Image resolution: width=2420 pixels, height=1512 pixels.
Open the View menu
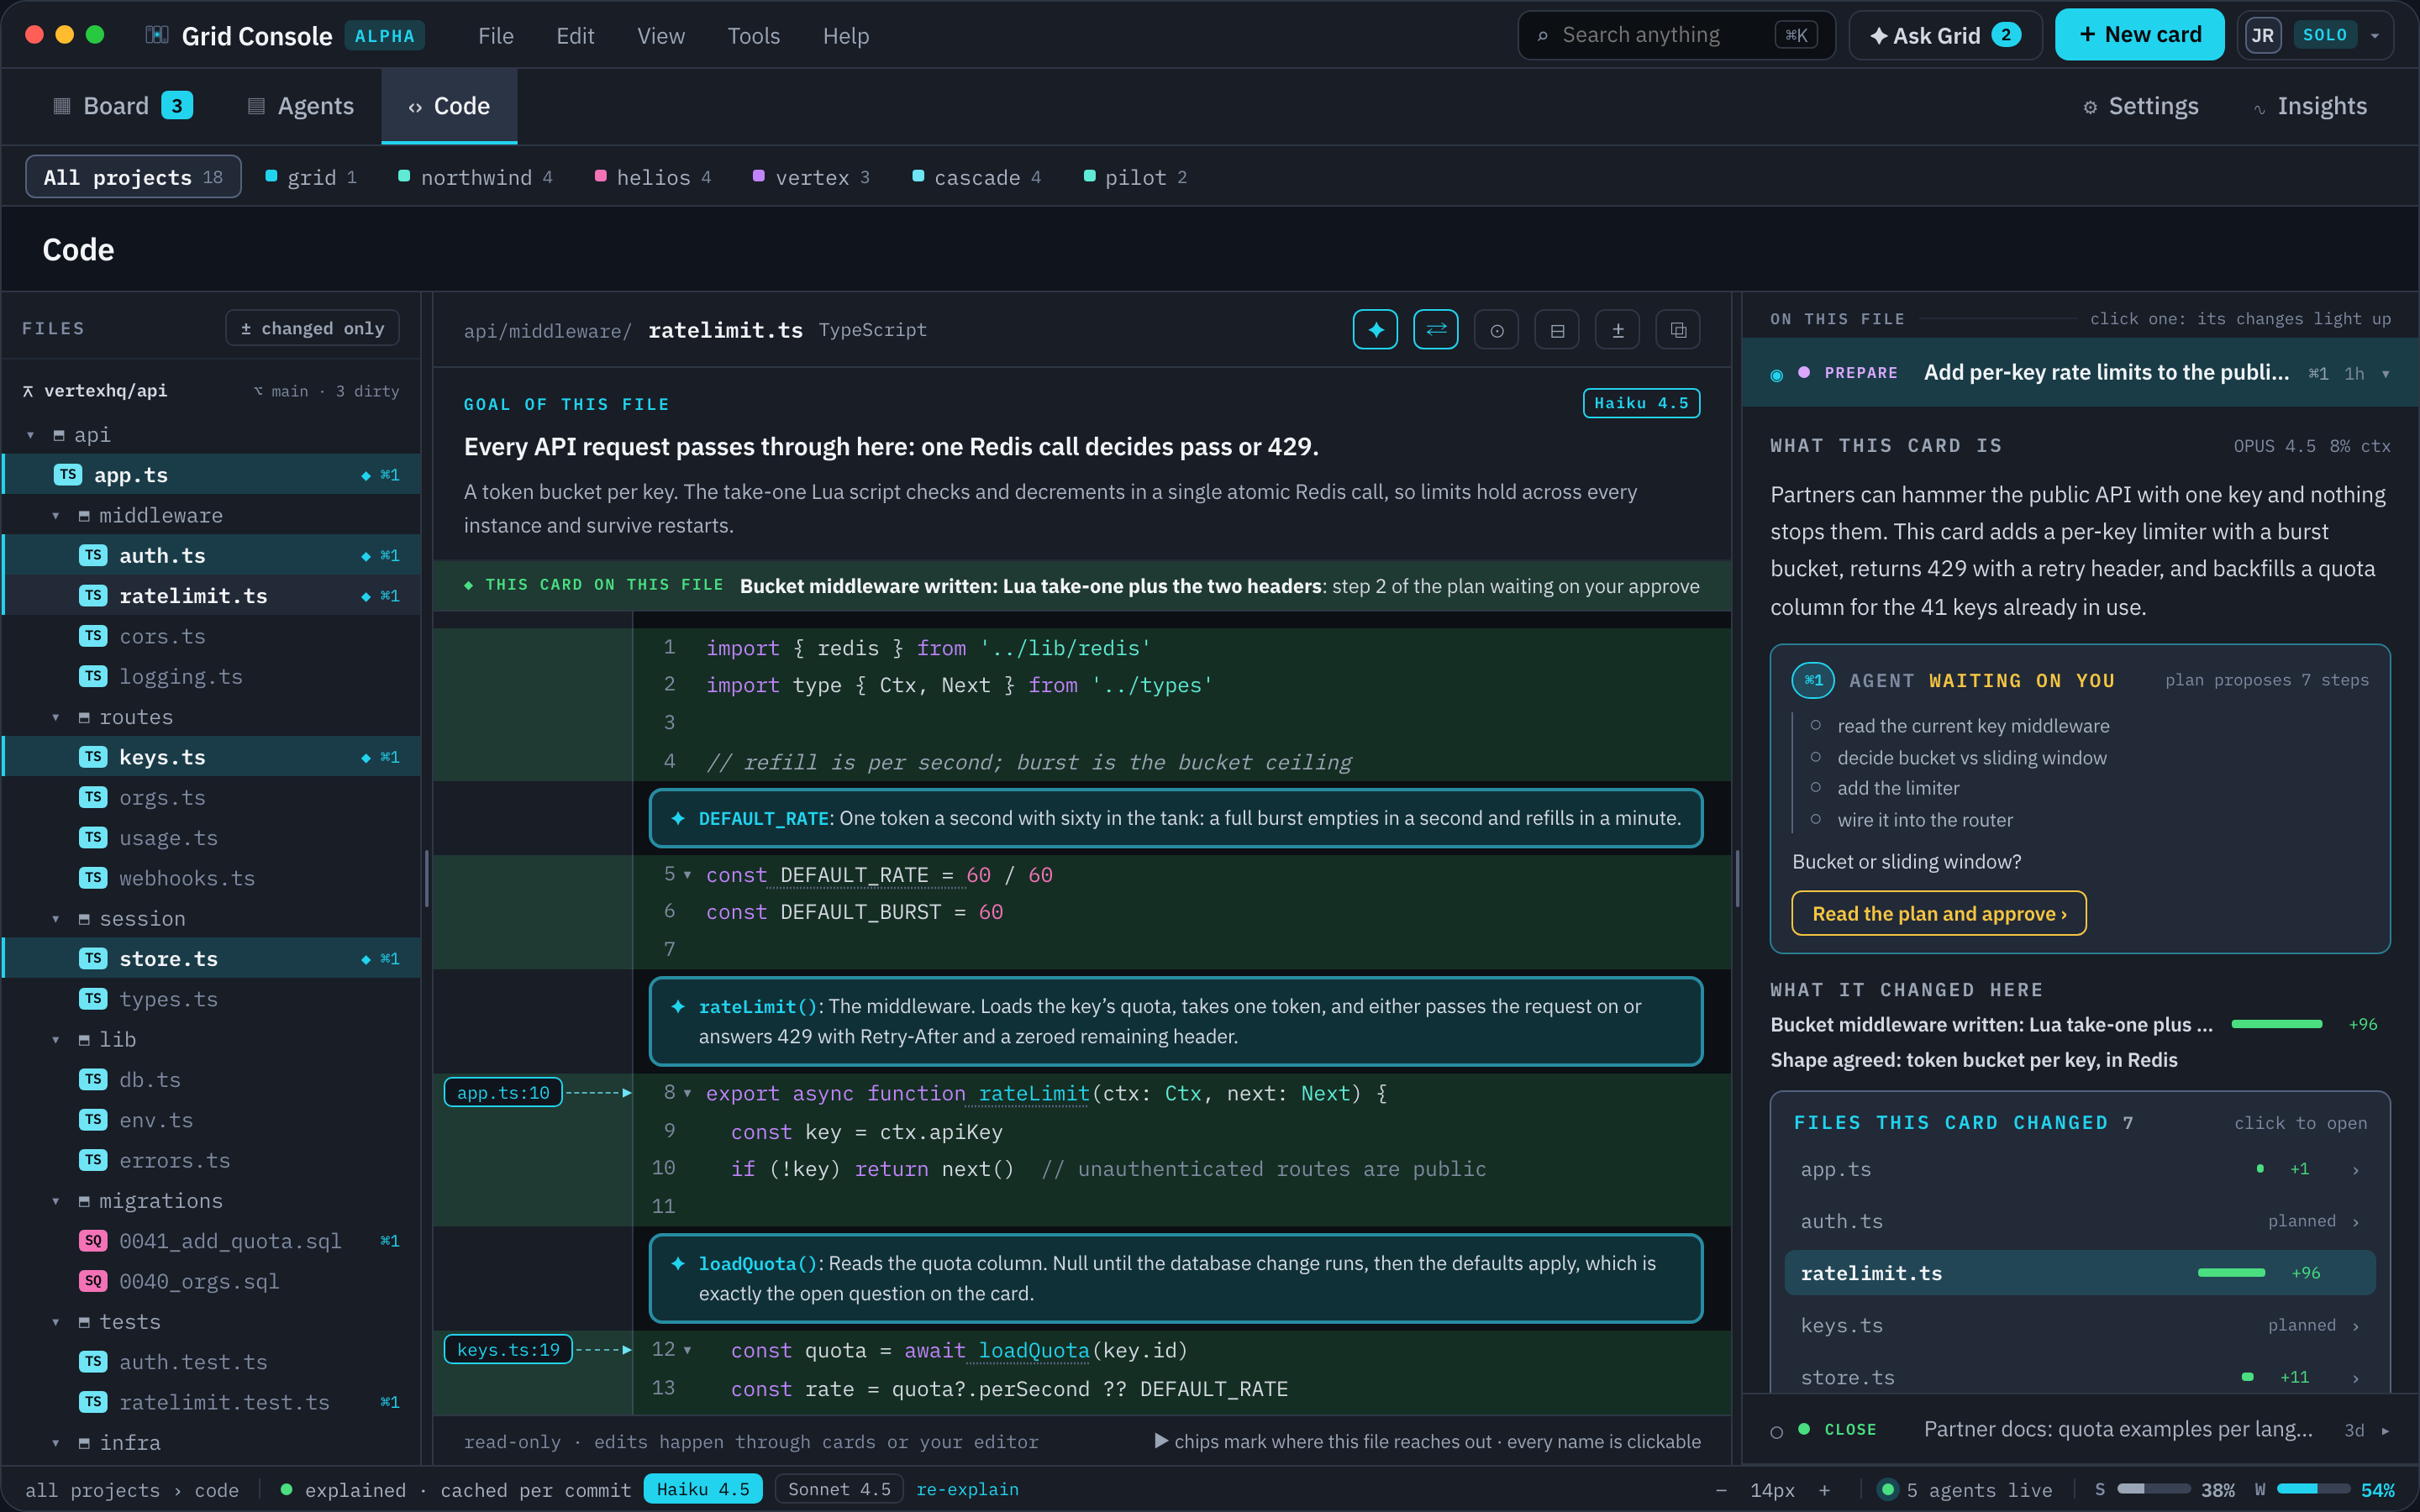click(x=661, y=36)
